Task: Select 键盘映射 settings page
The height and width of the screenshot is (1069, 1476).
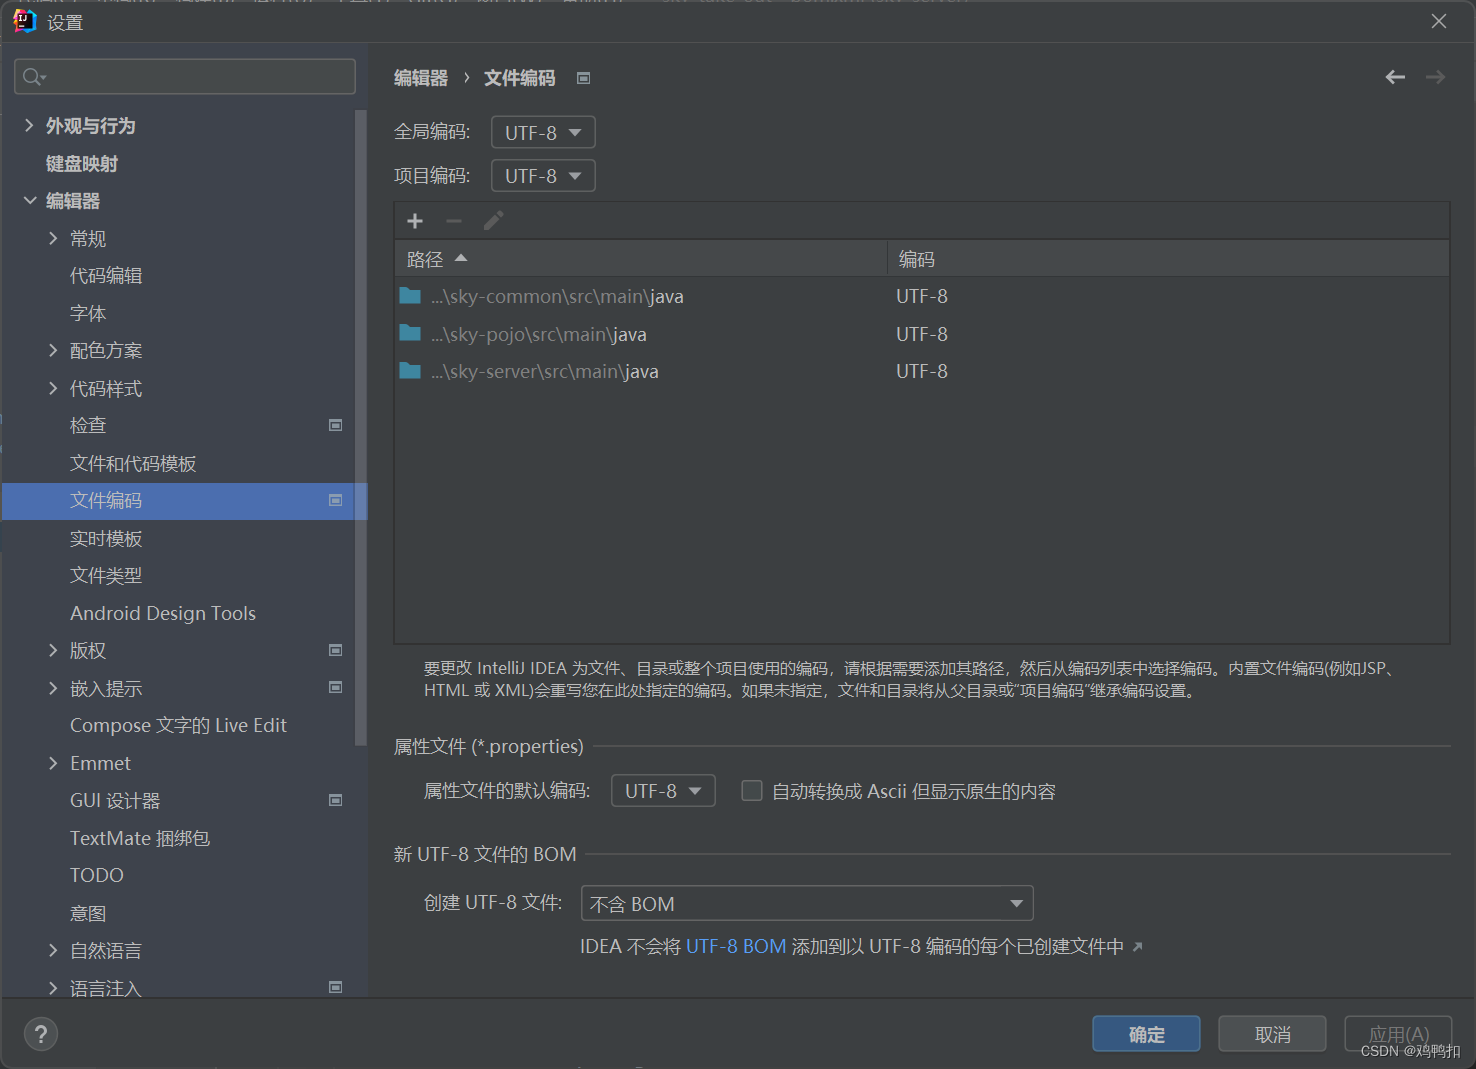Action: [82, 163]
